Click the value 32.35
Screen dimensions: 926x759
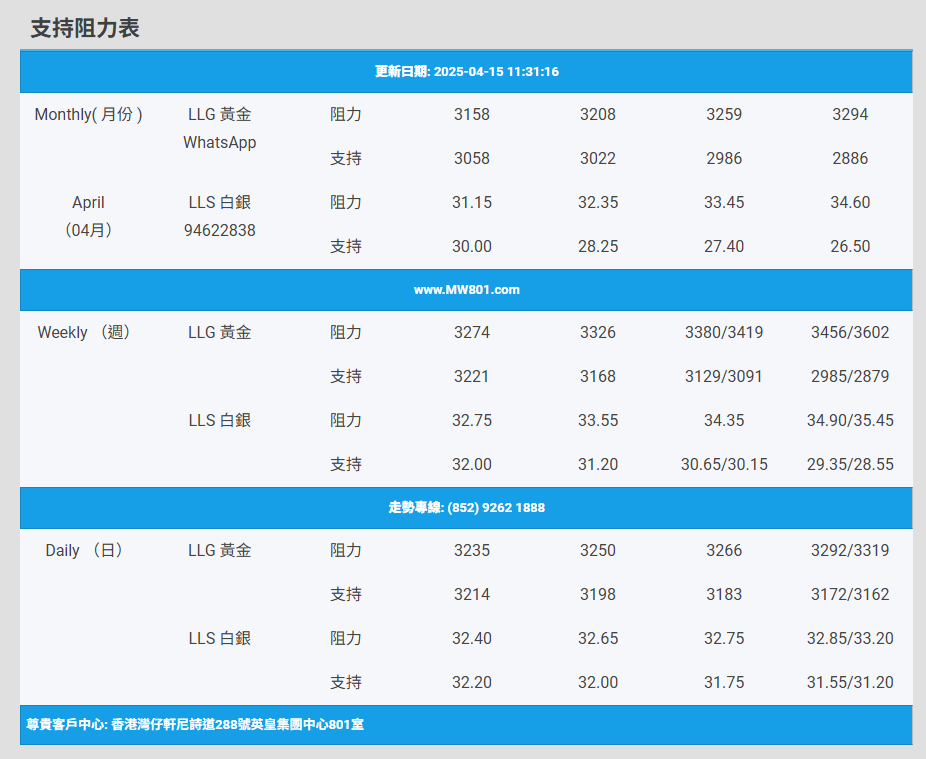point(598,202)
